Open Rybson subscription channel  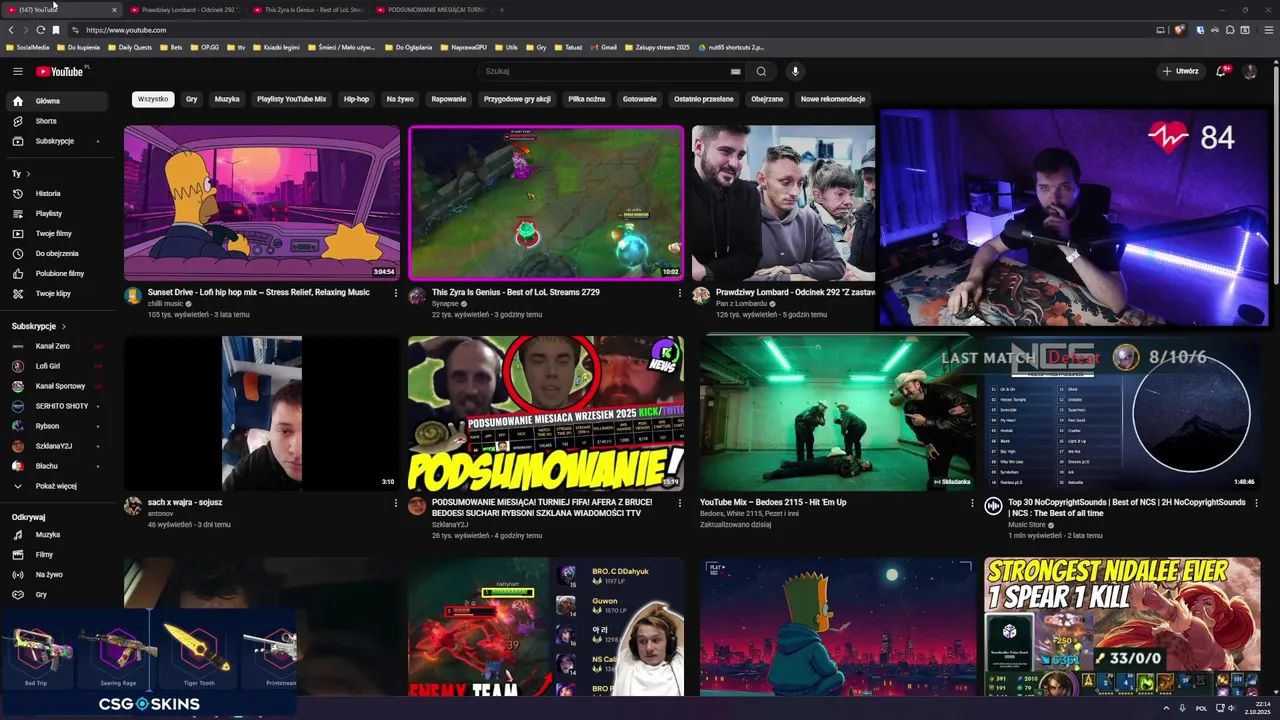click(x=57, y=426)
